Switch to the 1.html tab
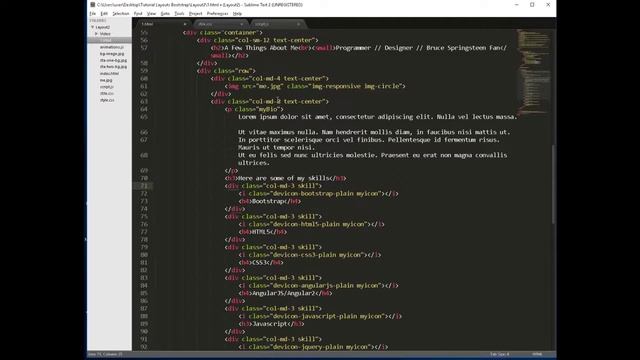The height and width of the screenshot is (360, 640). [x=162, y=24]
